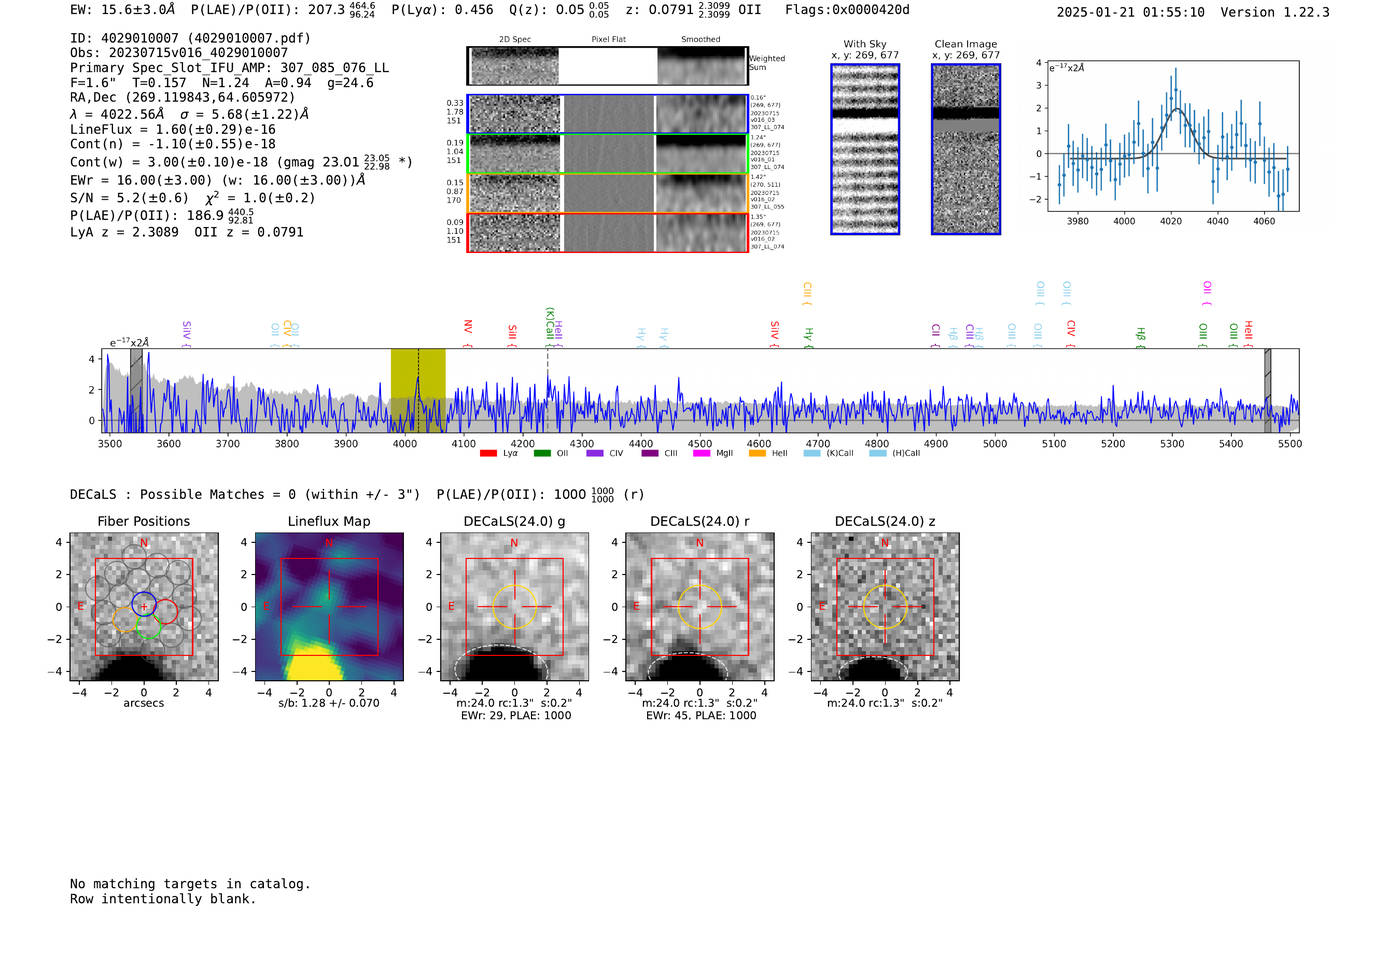Open the DECaLS(24.0) z cutout
Screen dimensions: 1400x953
coord(884,607)
